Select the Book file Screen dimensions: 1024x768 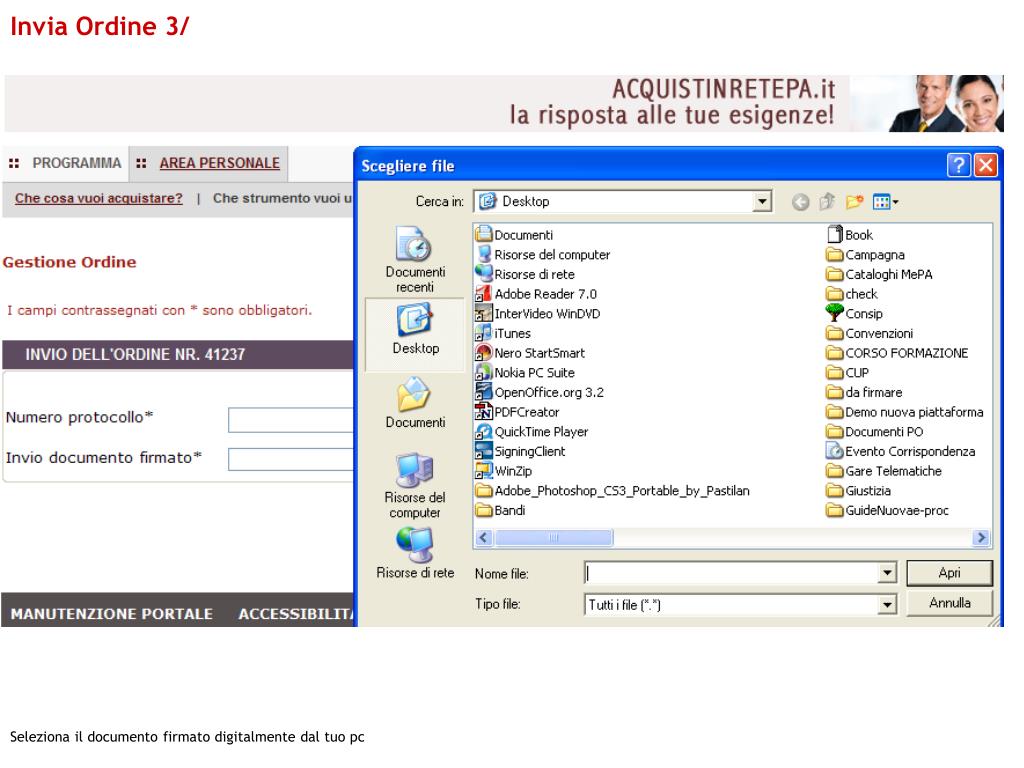[850, 234]
